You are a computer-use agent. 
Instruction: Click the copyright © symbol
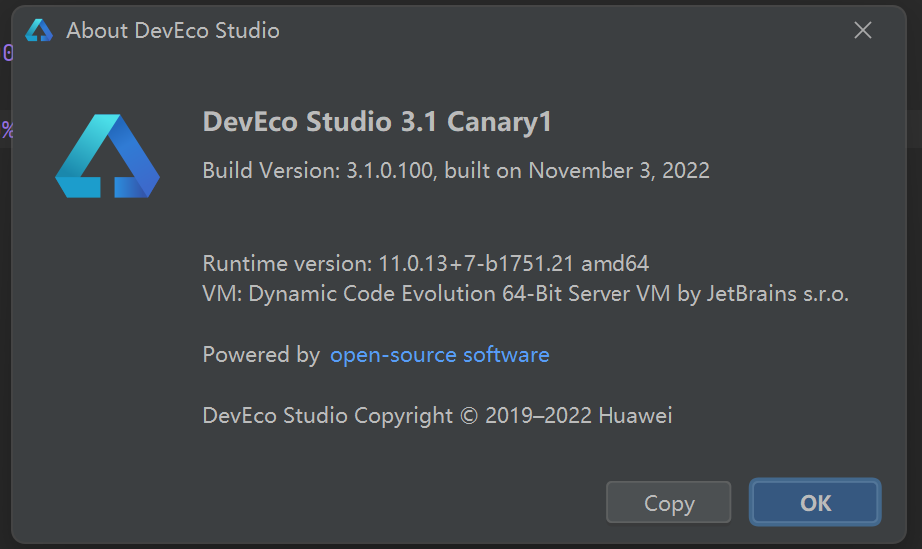(469, 416)
